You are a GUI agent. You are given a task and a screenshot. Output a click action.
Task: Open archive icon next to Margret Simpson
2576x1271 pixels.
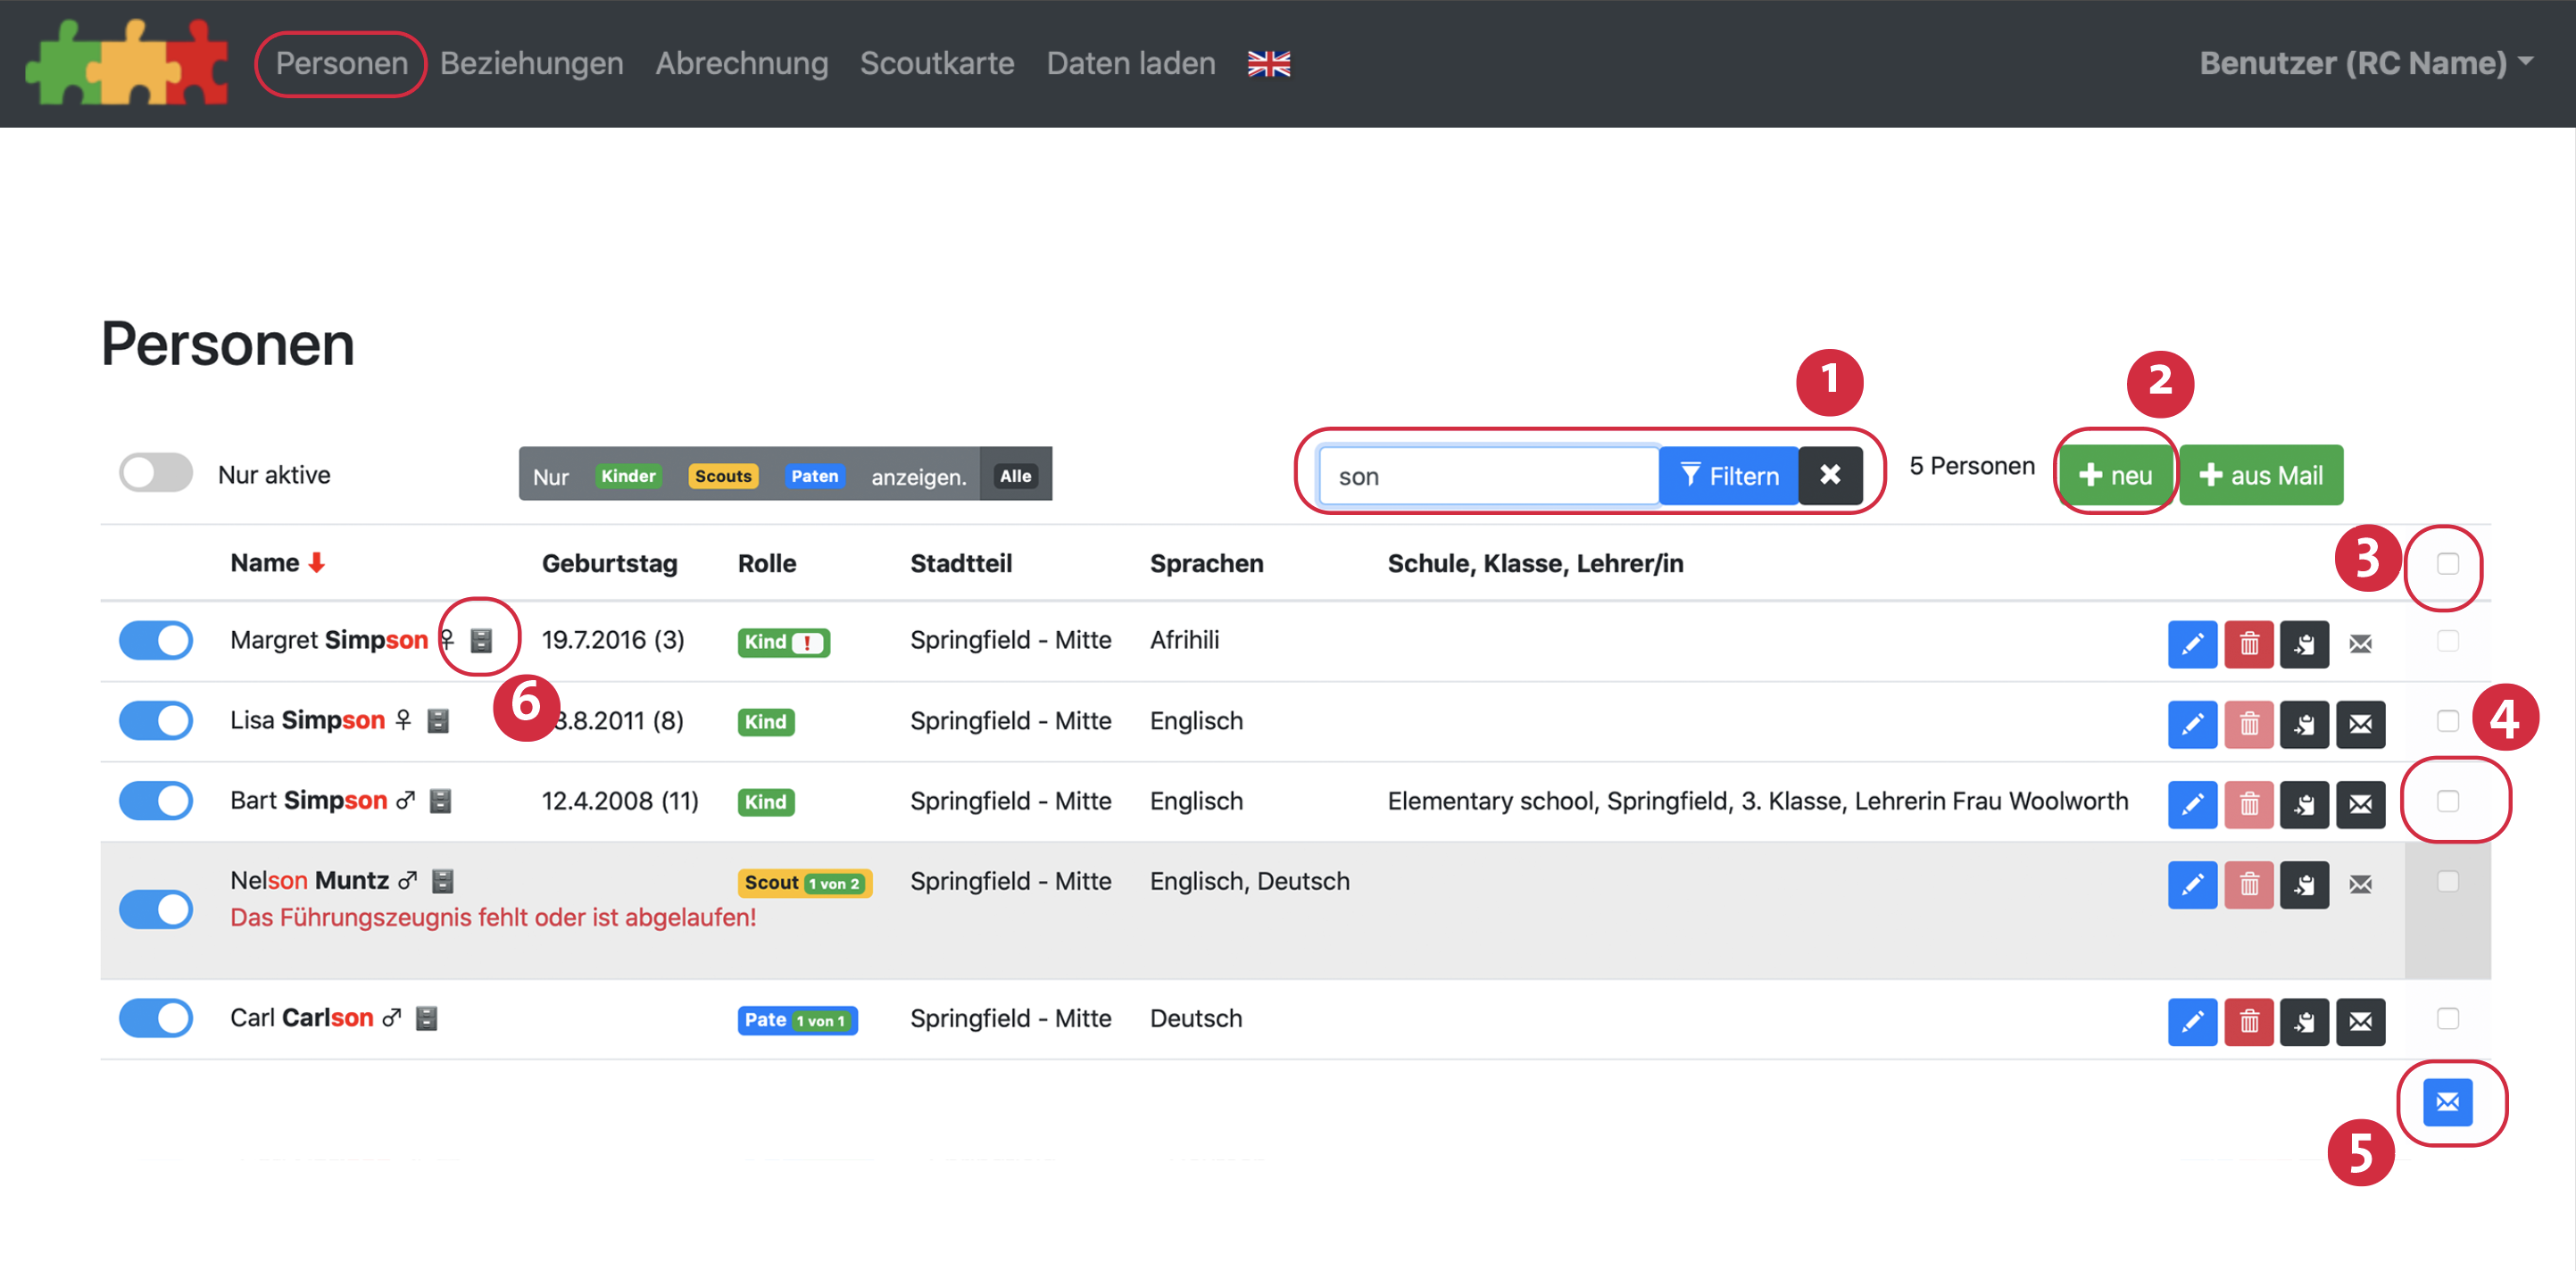481,640
